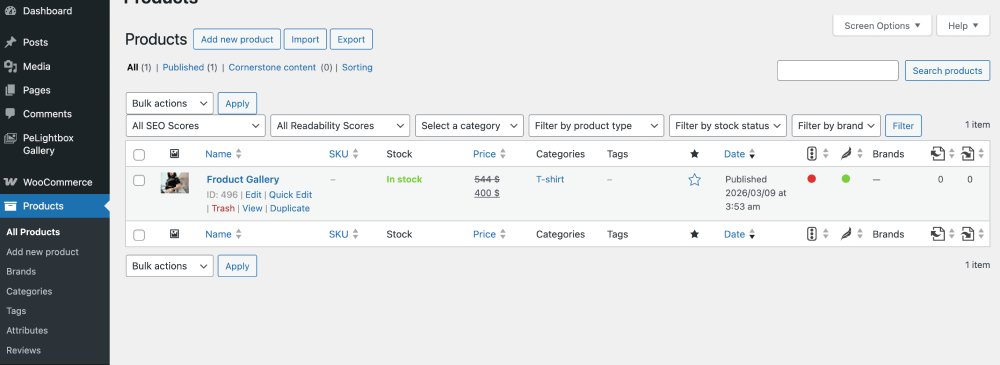
Task: Click Duplicate under Product Gallery
Action: click(290, 208)
